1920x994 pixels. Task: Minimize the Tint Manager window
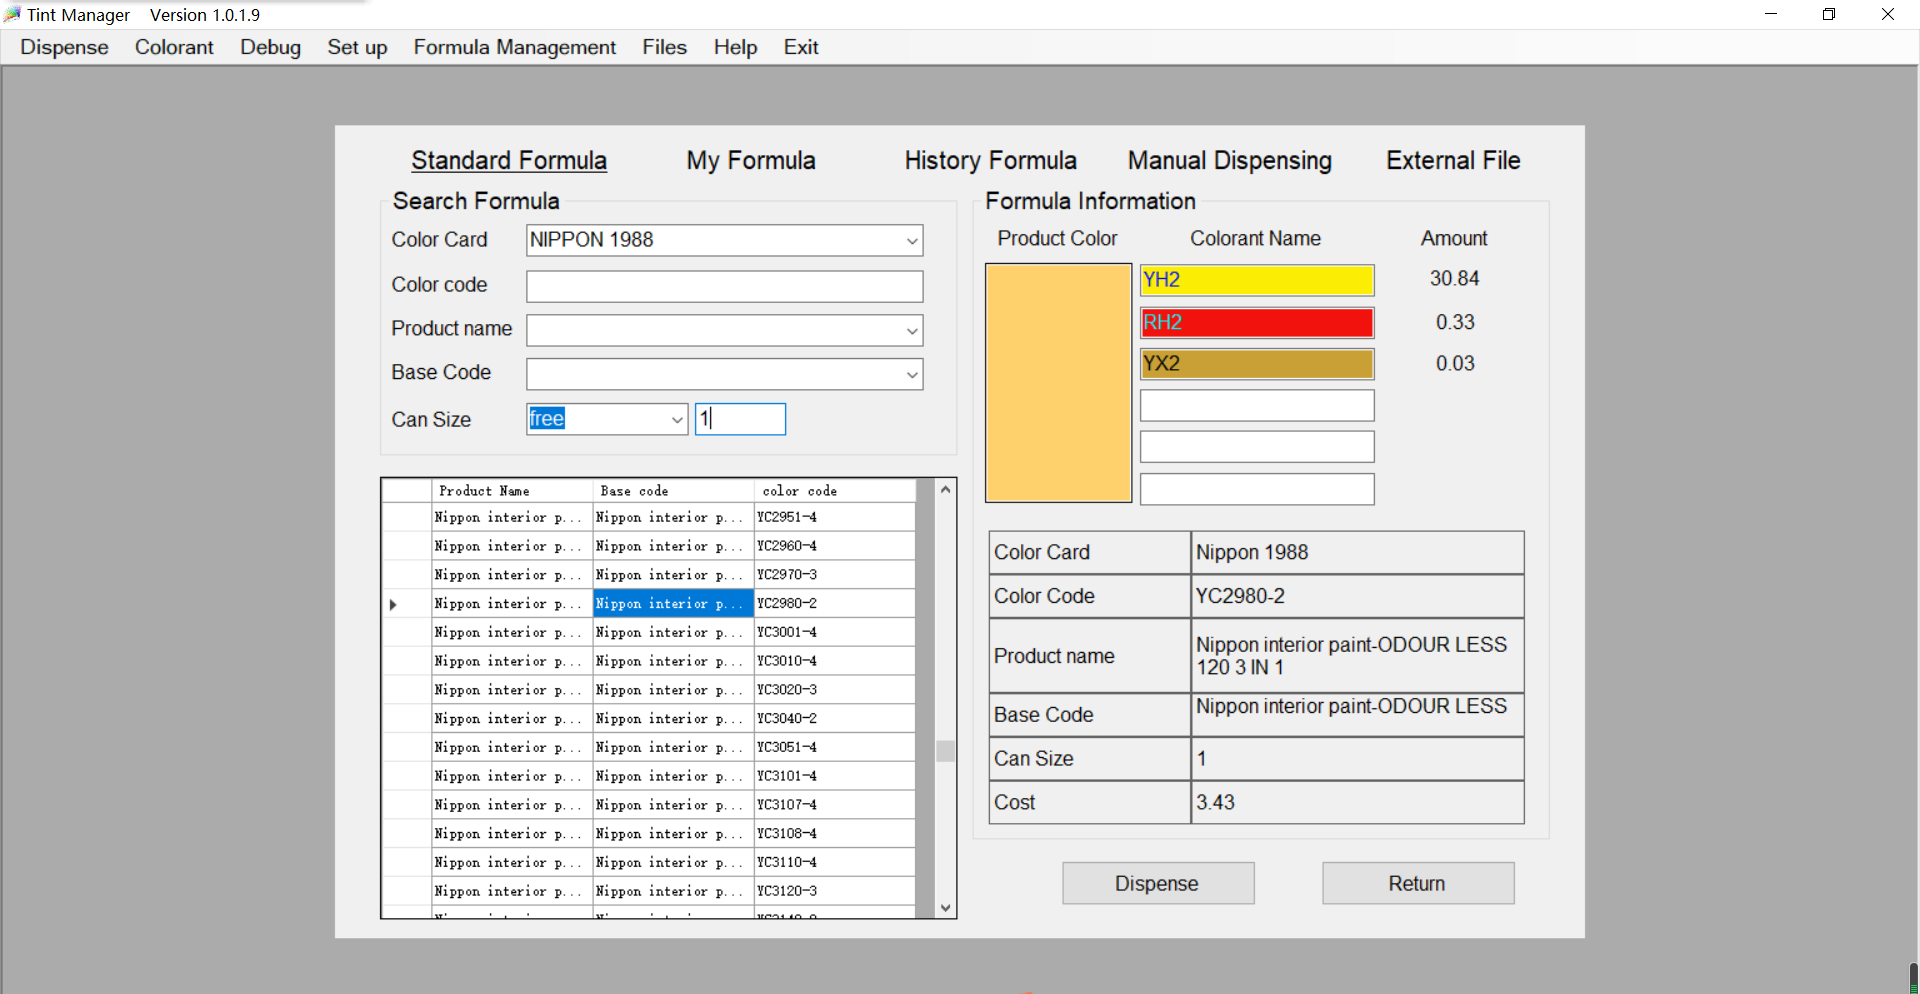pyautogui.click(x=1771, y=14)
